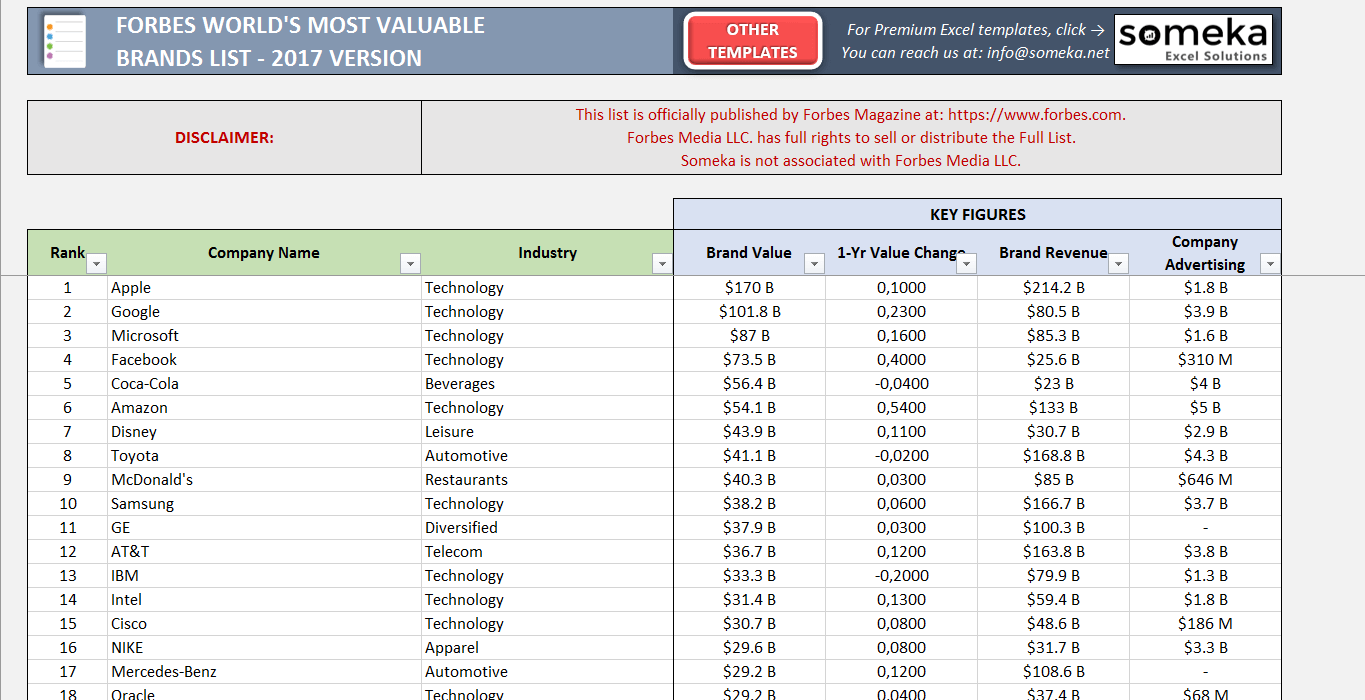The height and width of the screenshot is (700, 1365).
Task: Open the Brand Value filter dropdown
Action: coord(814,264)
